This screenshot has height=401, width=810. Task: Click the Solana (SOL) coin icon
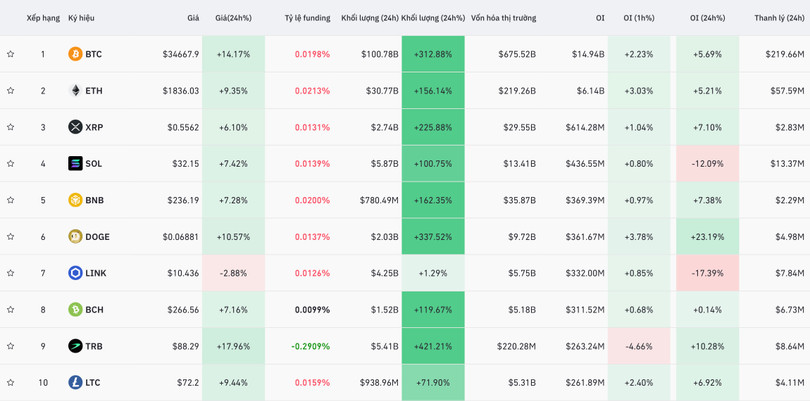click(75, 164)
